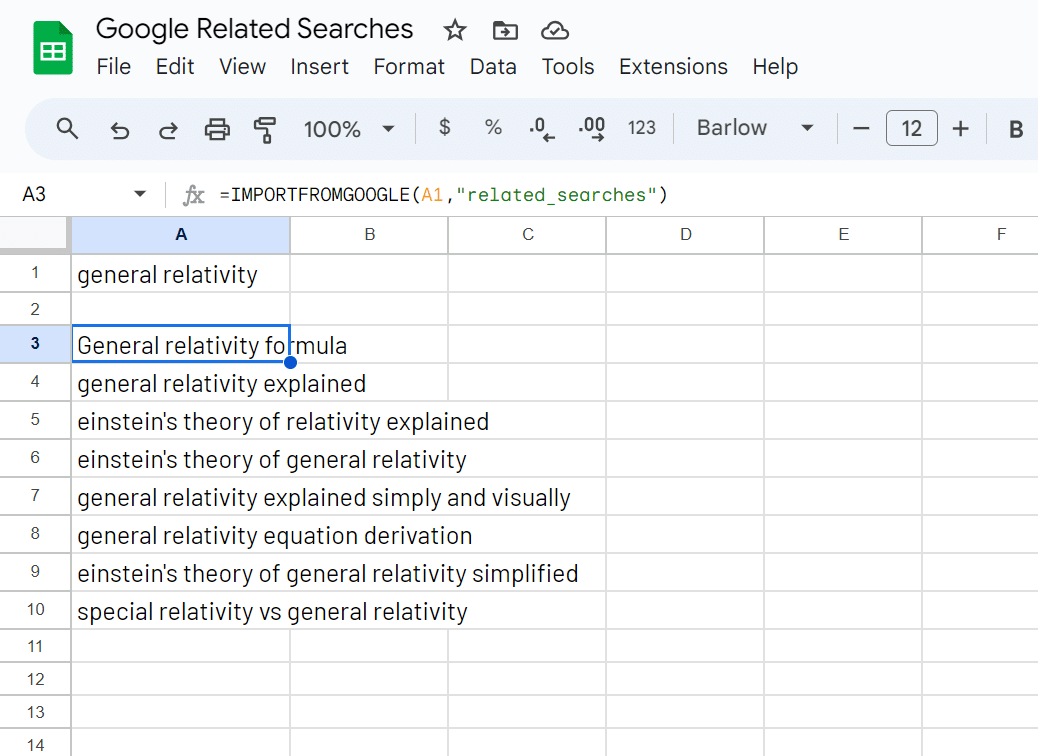The image size is (1038, 756).
Task: Decrease font size with minus button
Action: (x=862, y=128)
